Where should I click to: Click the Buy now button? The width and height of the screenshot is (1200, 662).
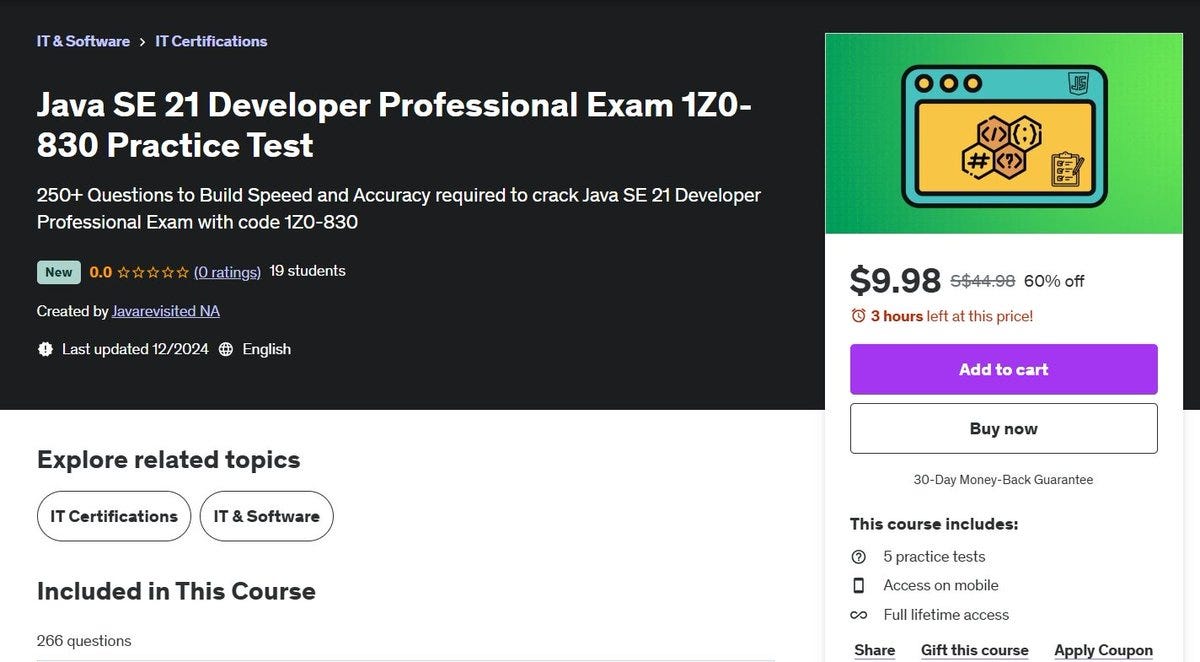(x=1004, y=428)
